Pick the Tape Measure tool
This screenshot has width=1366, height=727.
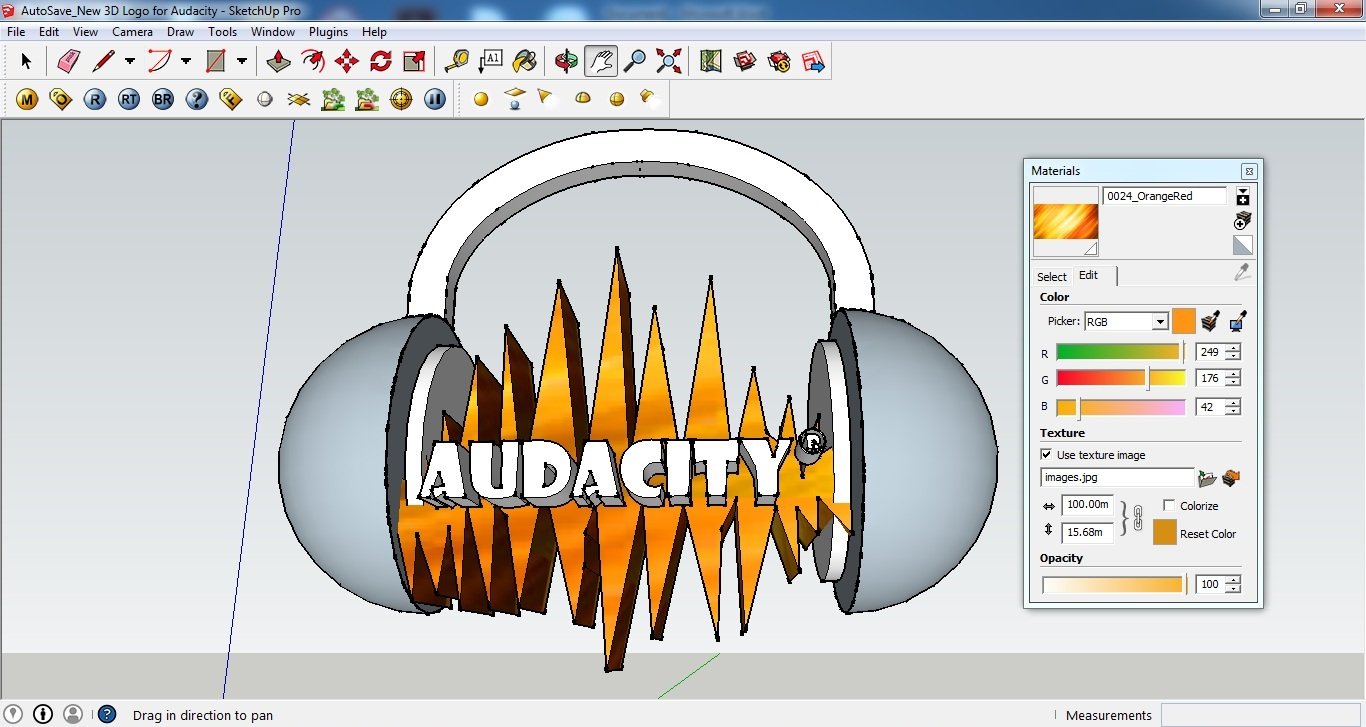(x=457, y=61)
